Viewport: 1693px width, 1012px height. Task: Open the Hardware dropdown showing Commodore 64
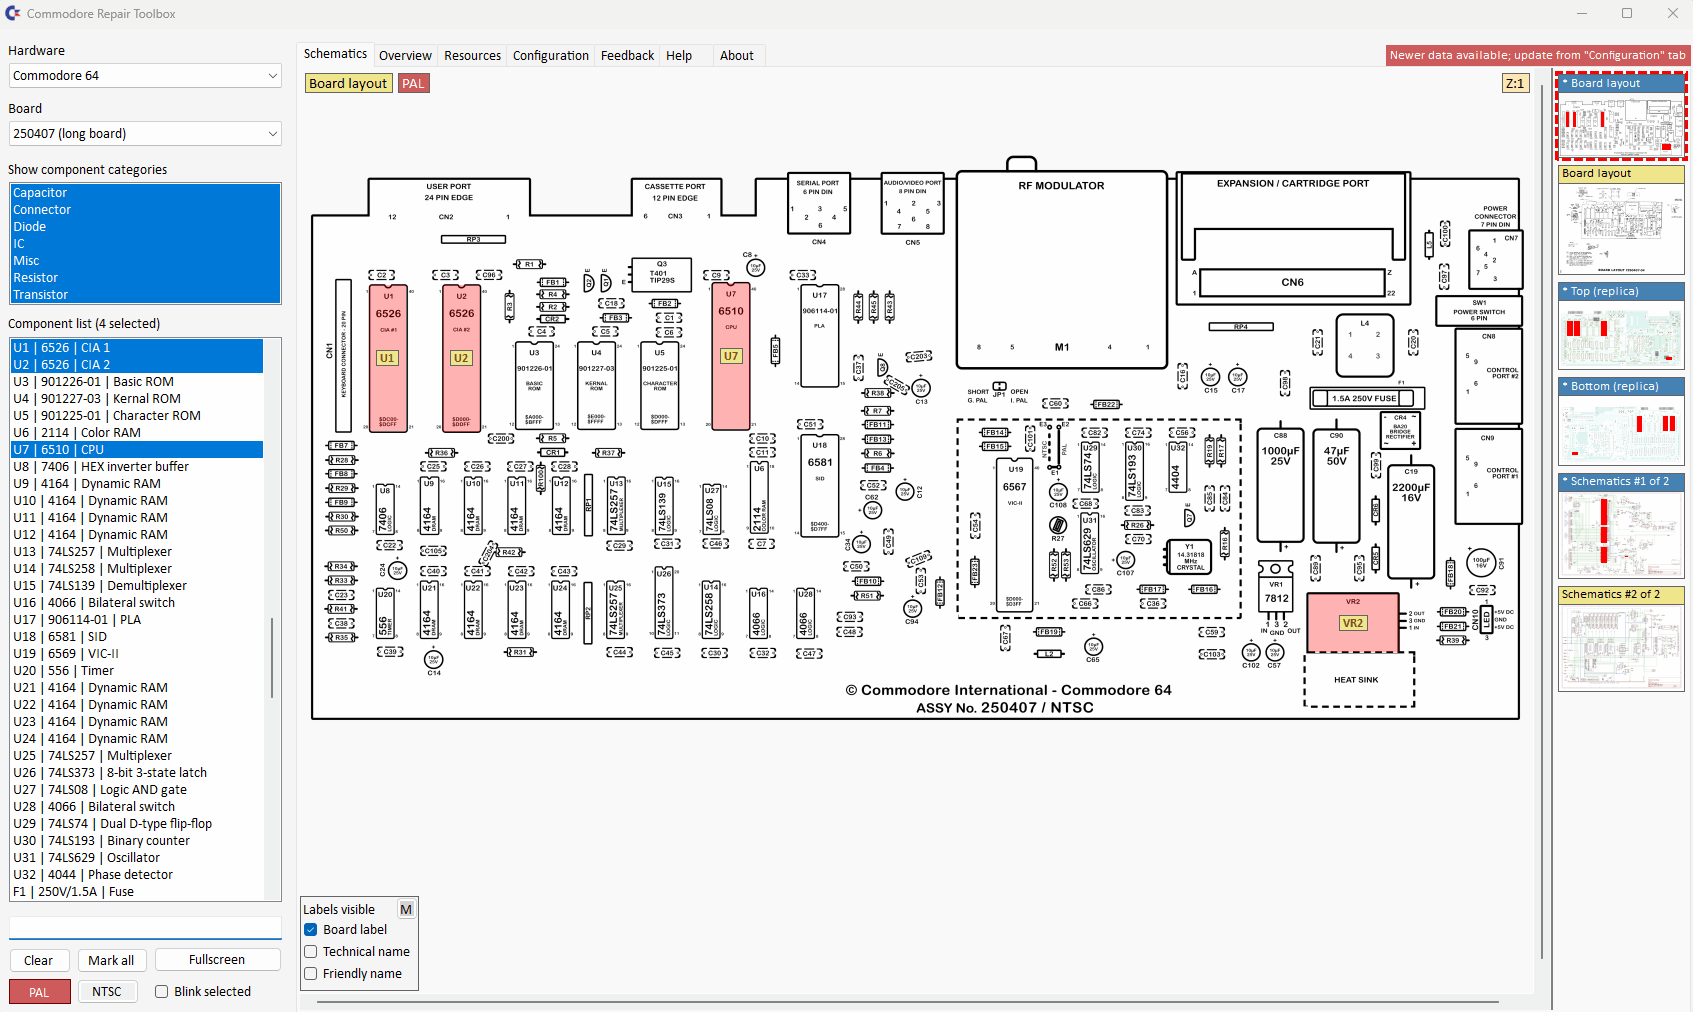145,76
